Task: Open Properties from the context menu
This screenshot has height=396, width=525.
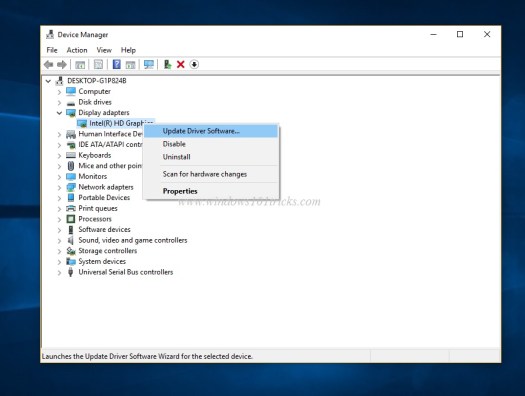Action: coord(211,191)
